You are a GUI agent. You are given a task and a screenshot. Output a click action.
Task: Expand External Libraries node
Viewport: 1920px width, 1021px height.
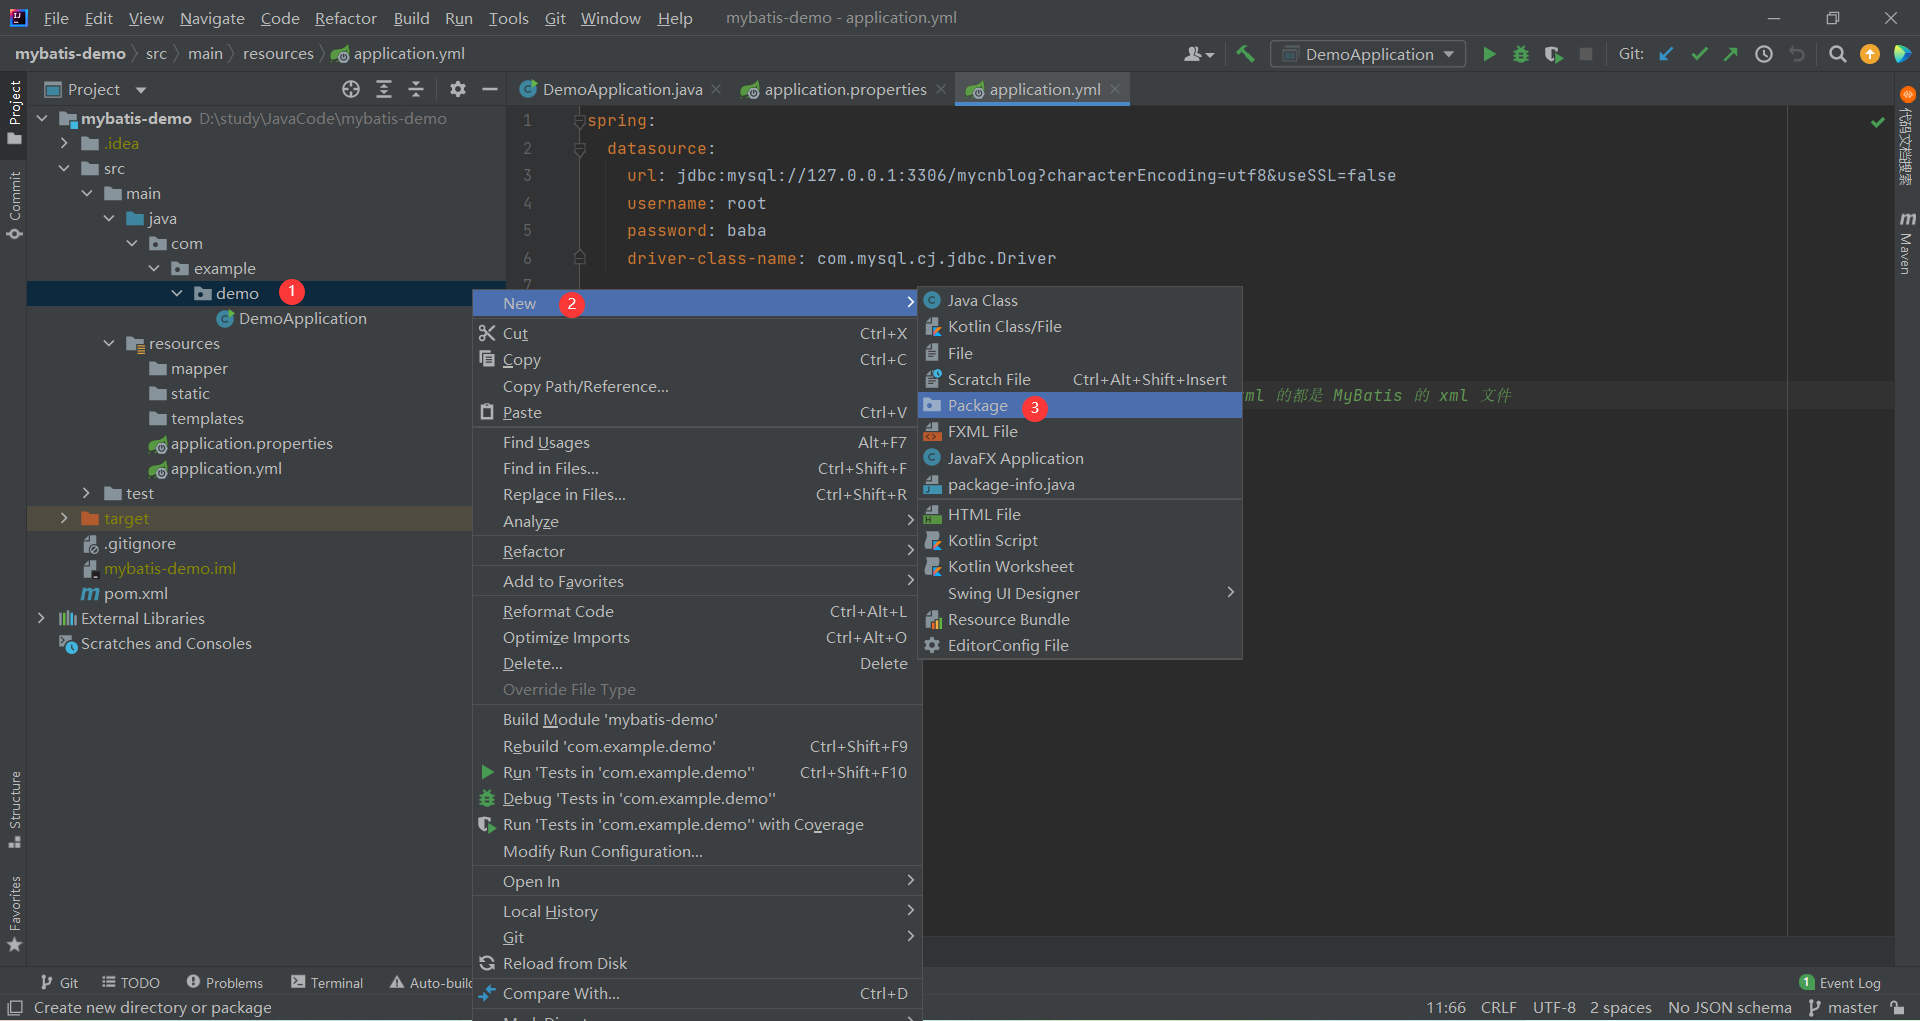(41, 618)
